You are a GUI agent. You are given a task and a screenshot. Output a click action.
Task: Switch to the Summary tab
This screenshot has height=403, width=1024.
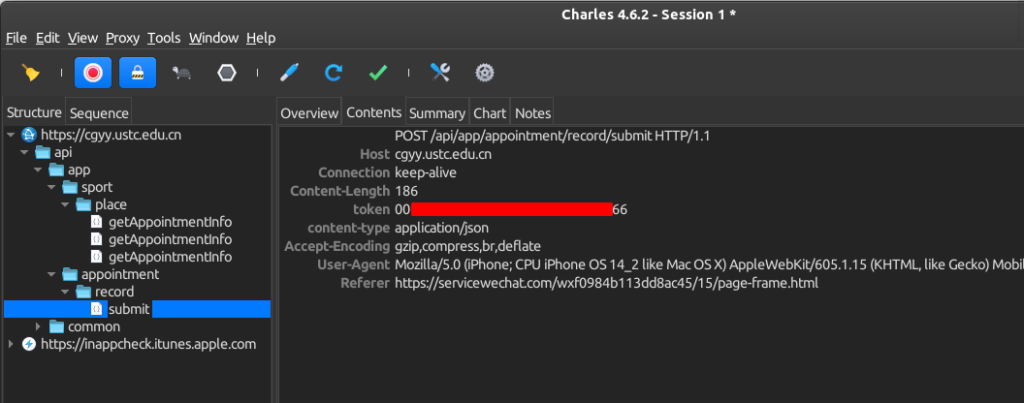[437, 113]
